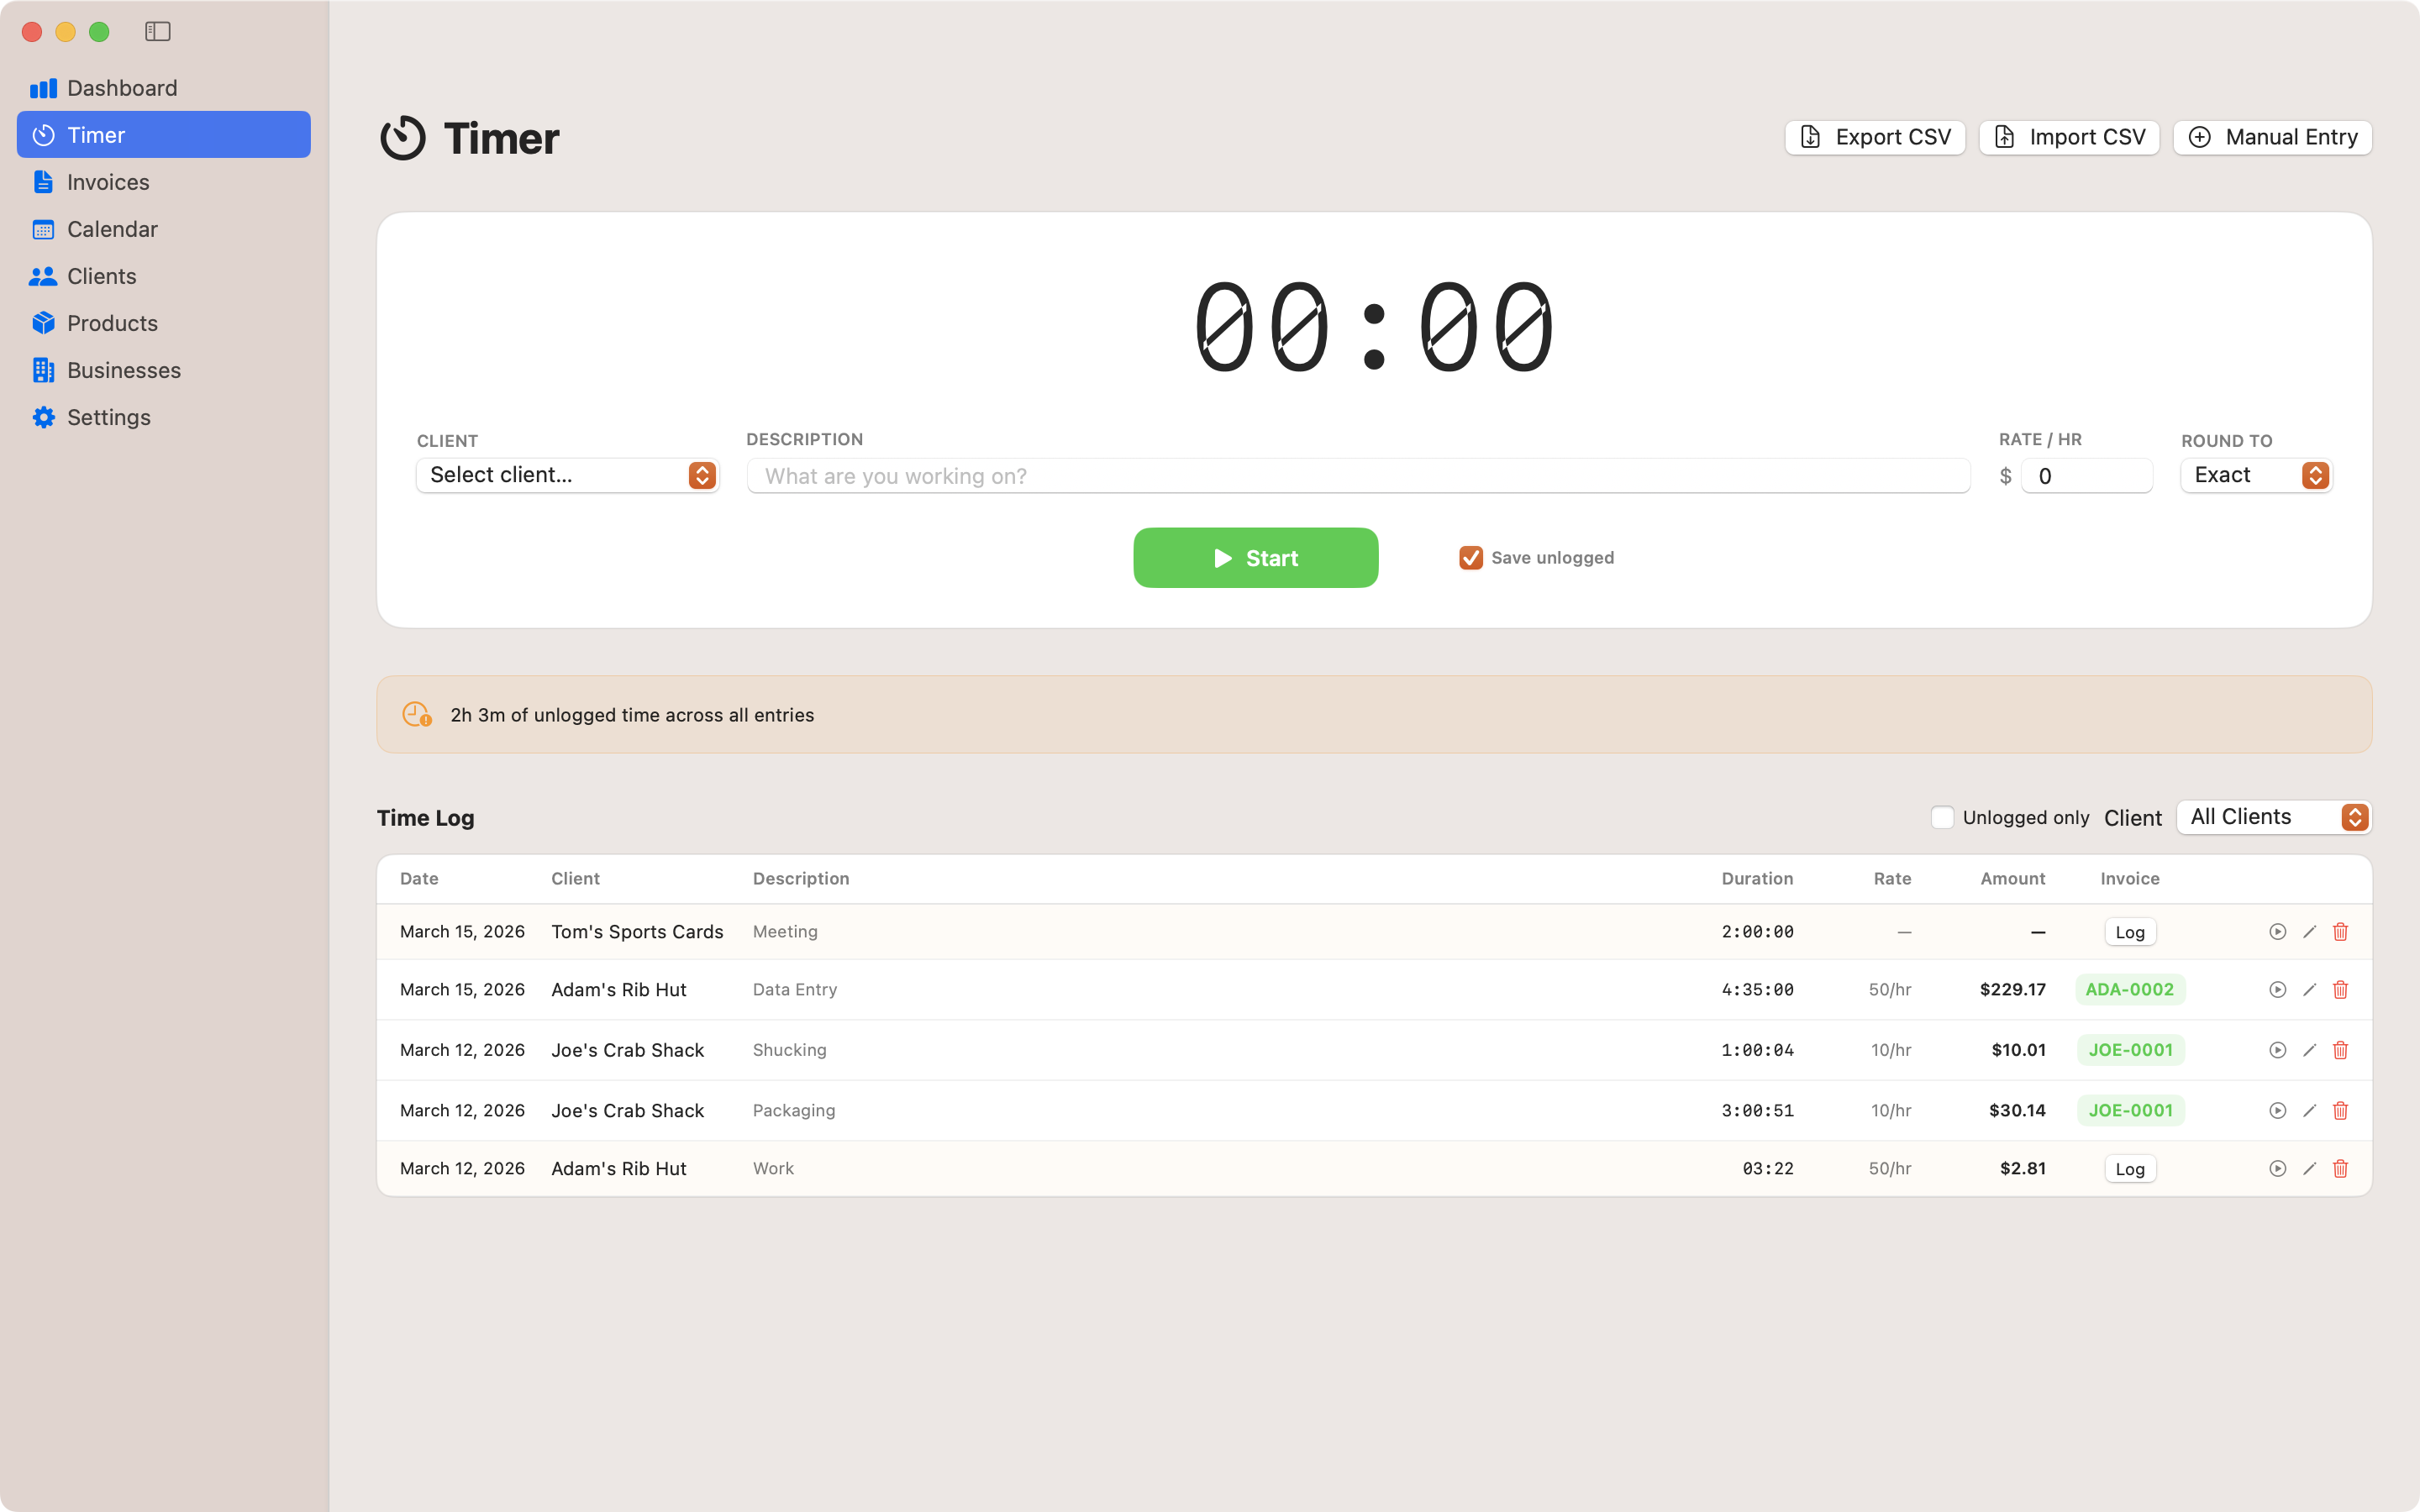Click the Date column header
The width and height of the screenshot is (2420, 1512).
419,878
